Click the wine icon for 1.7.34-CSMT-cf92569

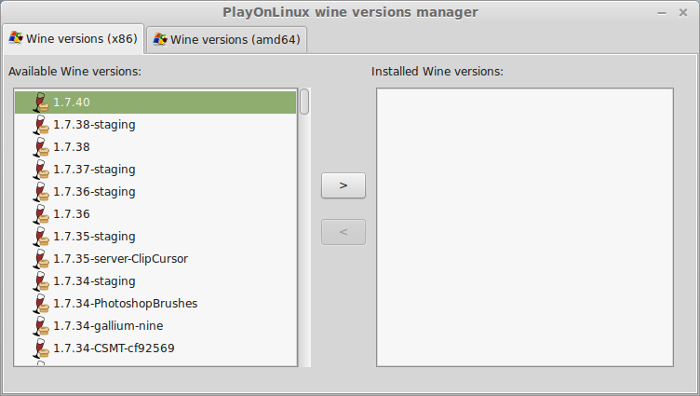click(41, 348)
